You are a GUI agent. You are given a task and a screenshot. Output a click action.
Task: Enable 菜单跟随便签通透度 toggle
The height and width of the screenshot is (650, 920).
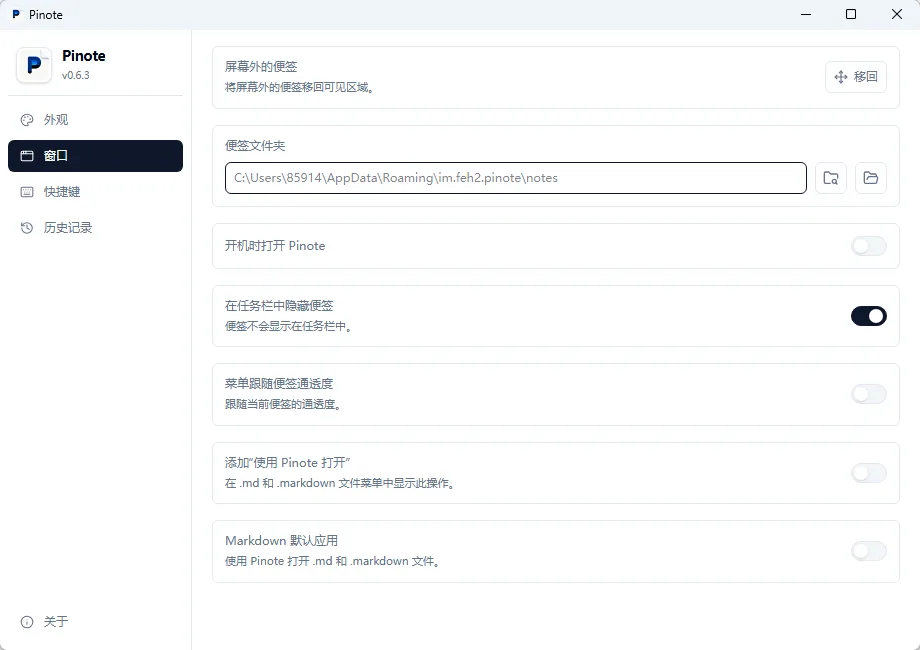[868, 394]
